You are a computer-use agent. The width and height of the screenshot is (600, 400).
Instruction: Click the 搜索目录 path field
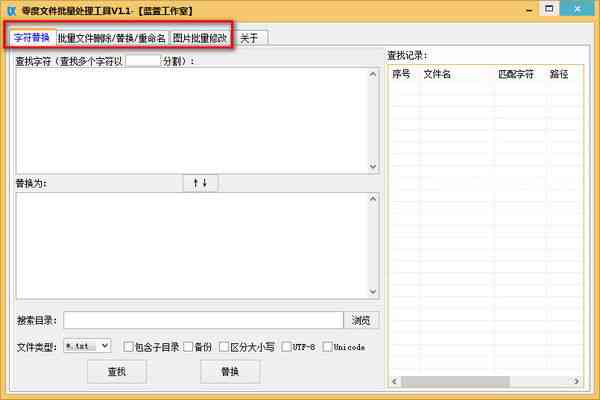click(x=203, y=320)
